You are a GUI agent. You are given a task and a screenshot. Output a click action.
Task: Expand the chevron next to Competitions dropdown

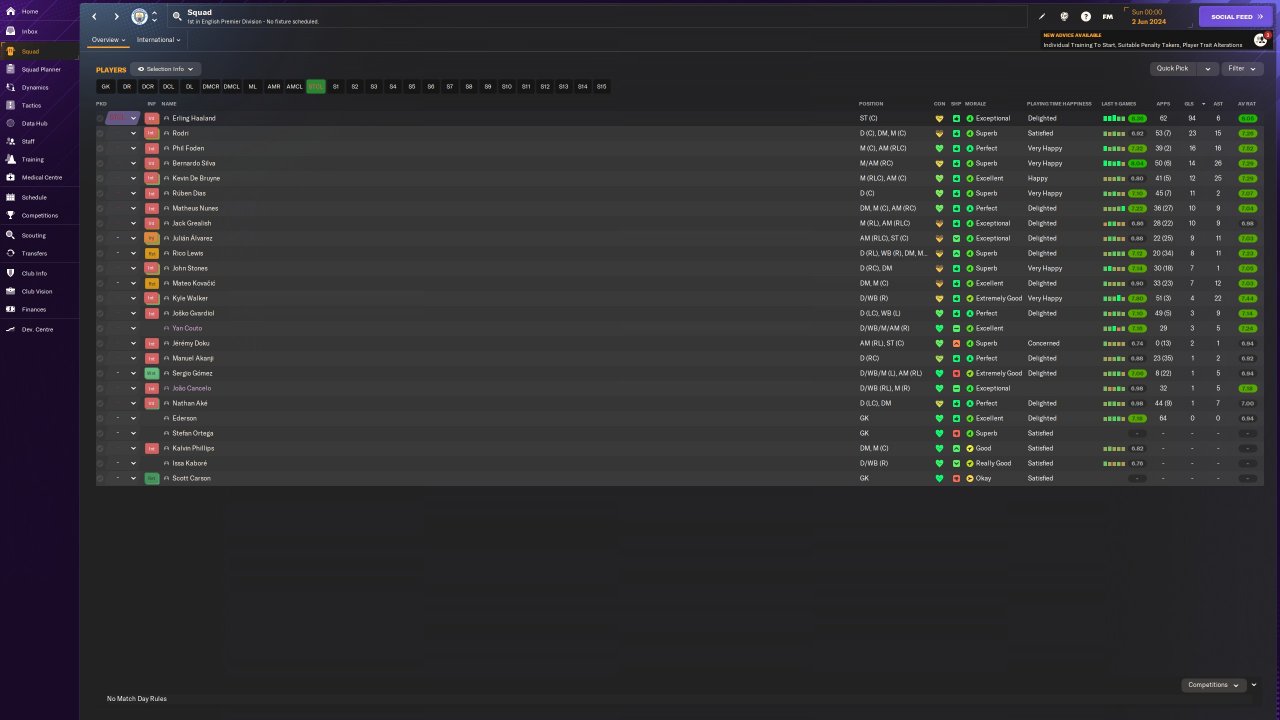[x=1254, y=685]
